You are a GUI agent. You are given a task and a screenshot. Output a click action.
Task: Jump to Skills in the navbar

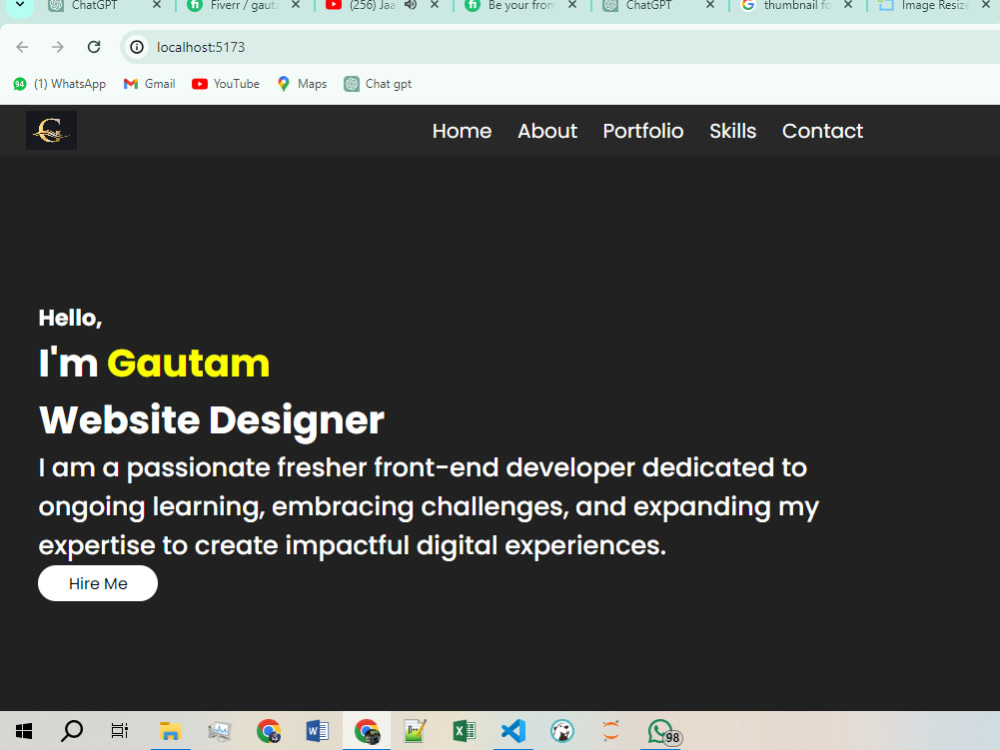click(x=733, y=131)
